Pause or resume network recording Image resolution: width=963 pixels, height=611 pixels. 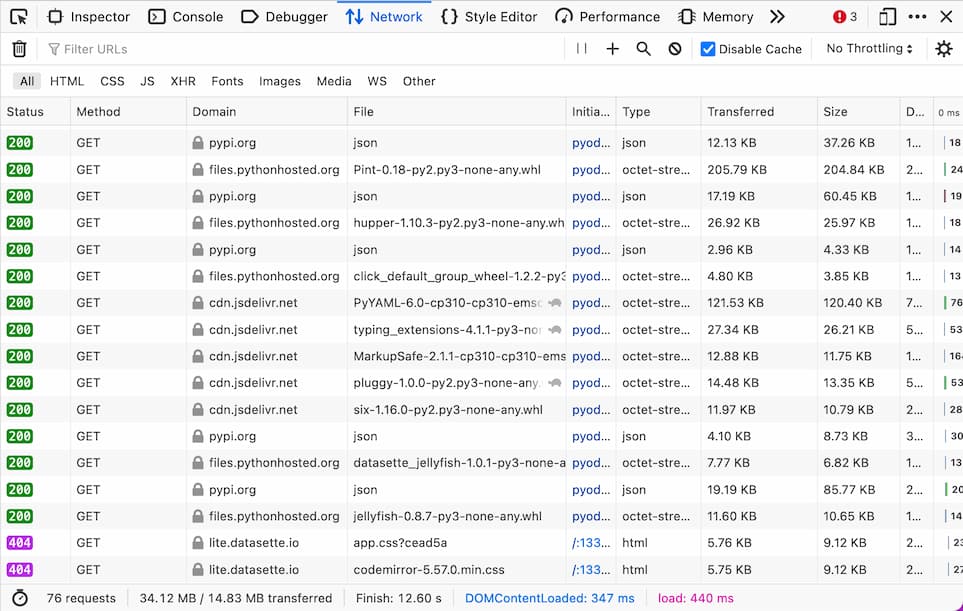coord(582,49)
